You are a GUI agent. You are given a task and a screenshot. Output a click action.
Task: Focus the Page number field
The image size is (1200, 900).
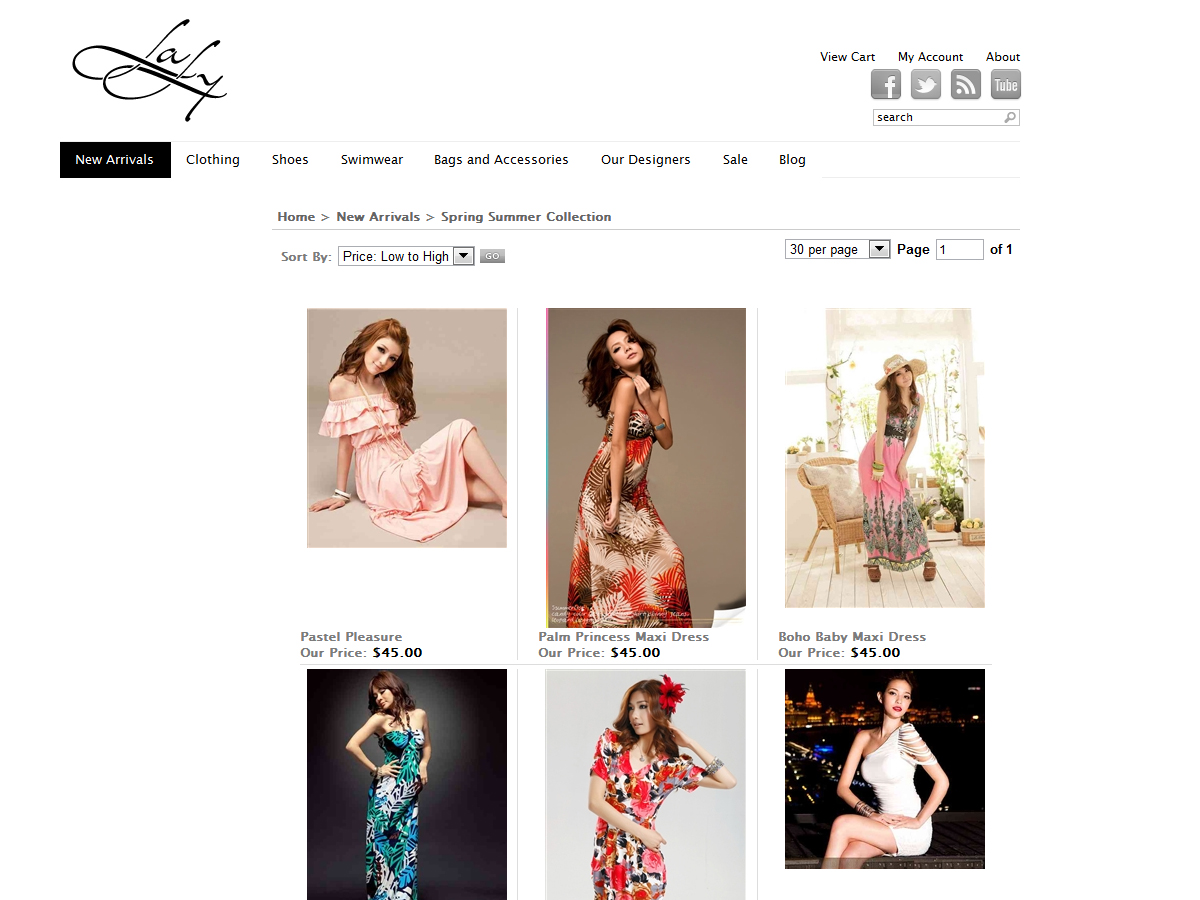[x=960, y=250]
